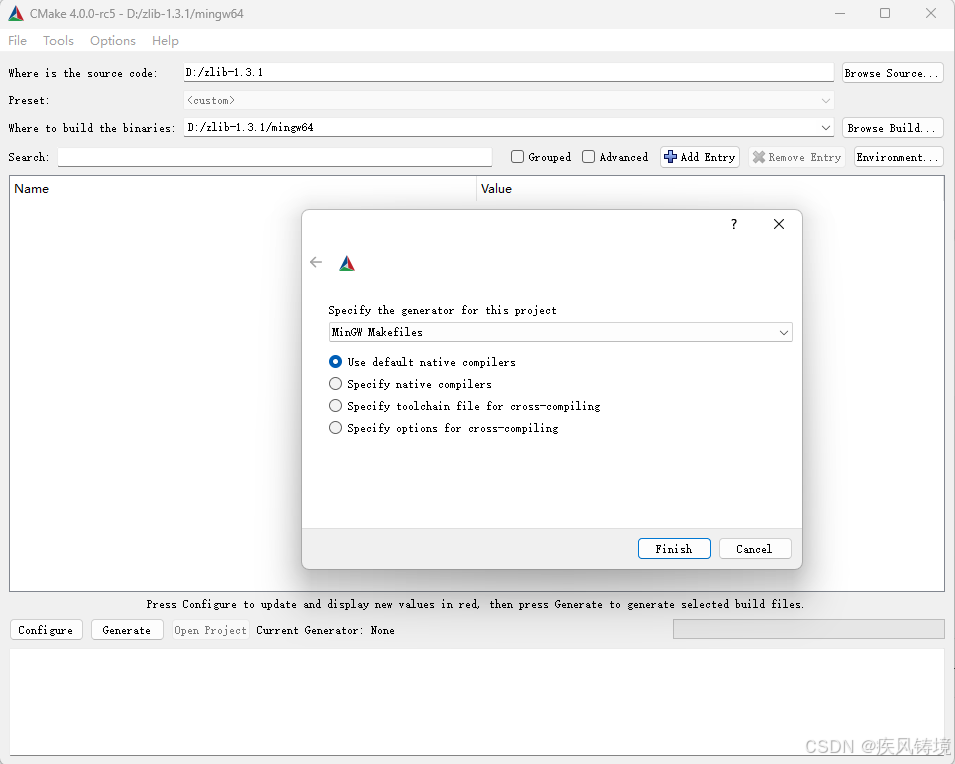Screen dimensions: 955x764
Task: Click the Open Project button
Action: (x=210, y=630)
